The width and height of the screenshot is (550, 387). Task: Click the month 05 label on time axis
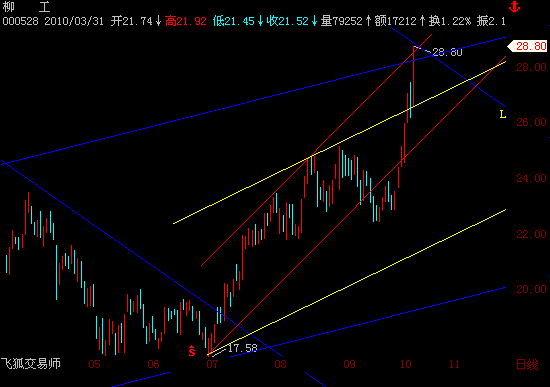(x=94, y=365)
